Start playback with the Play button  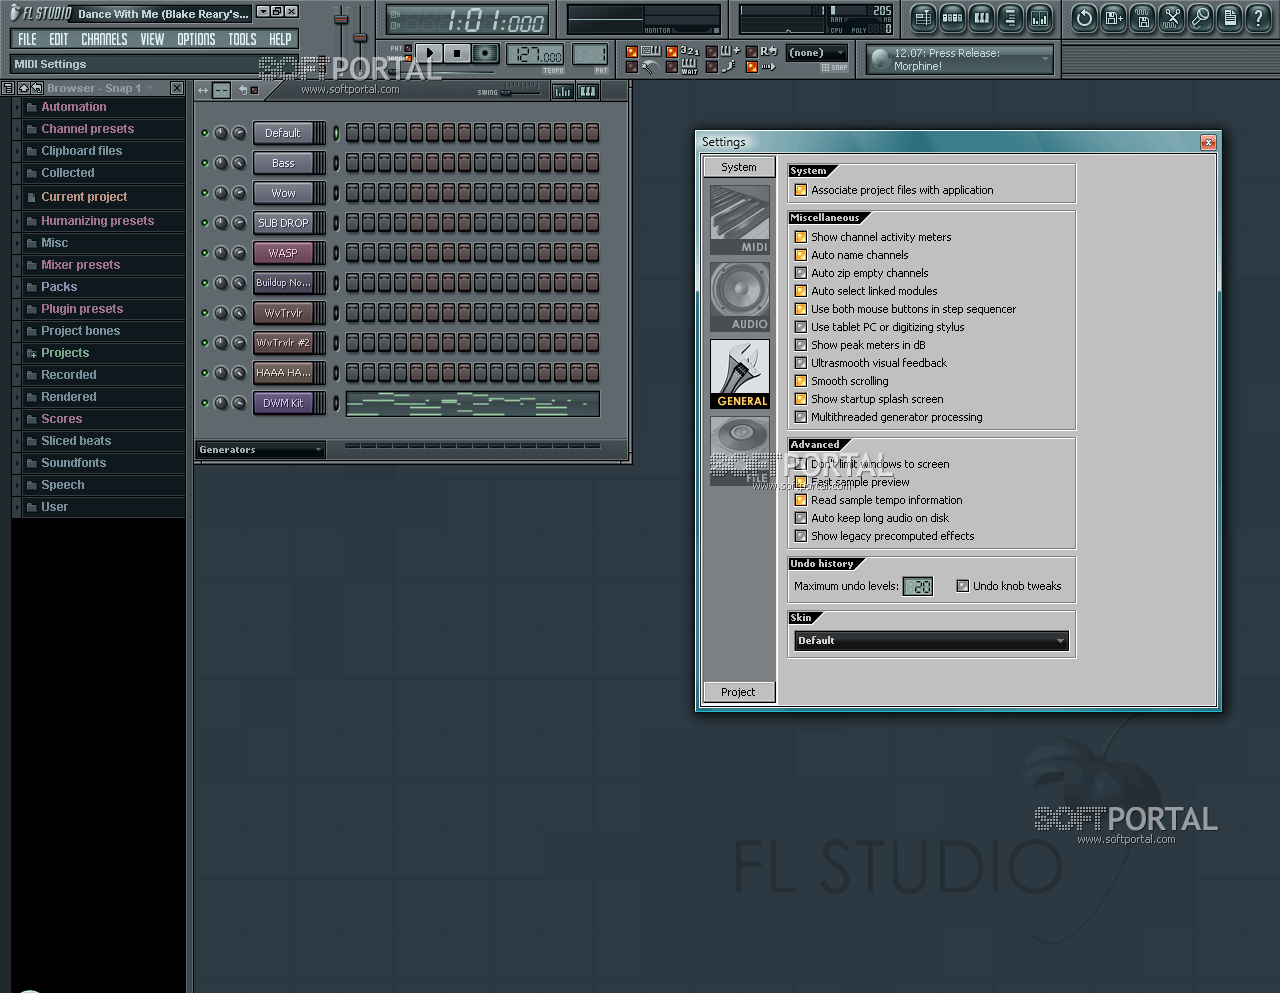coord(429,54)
